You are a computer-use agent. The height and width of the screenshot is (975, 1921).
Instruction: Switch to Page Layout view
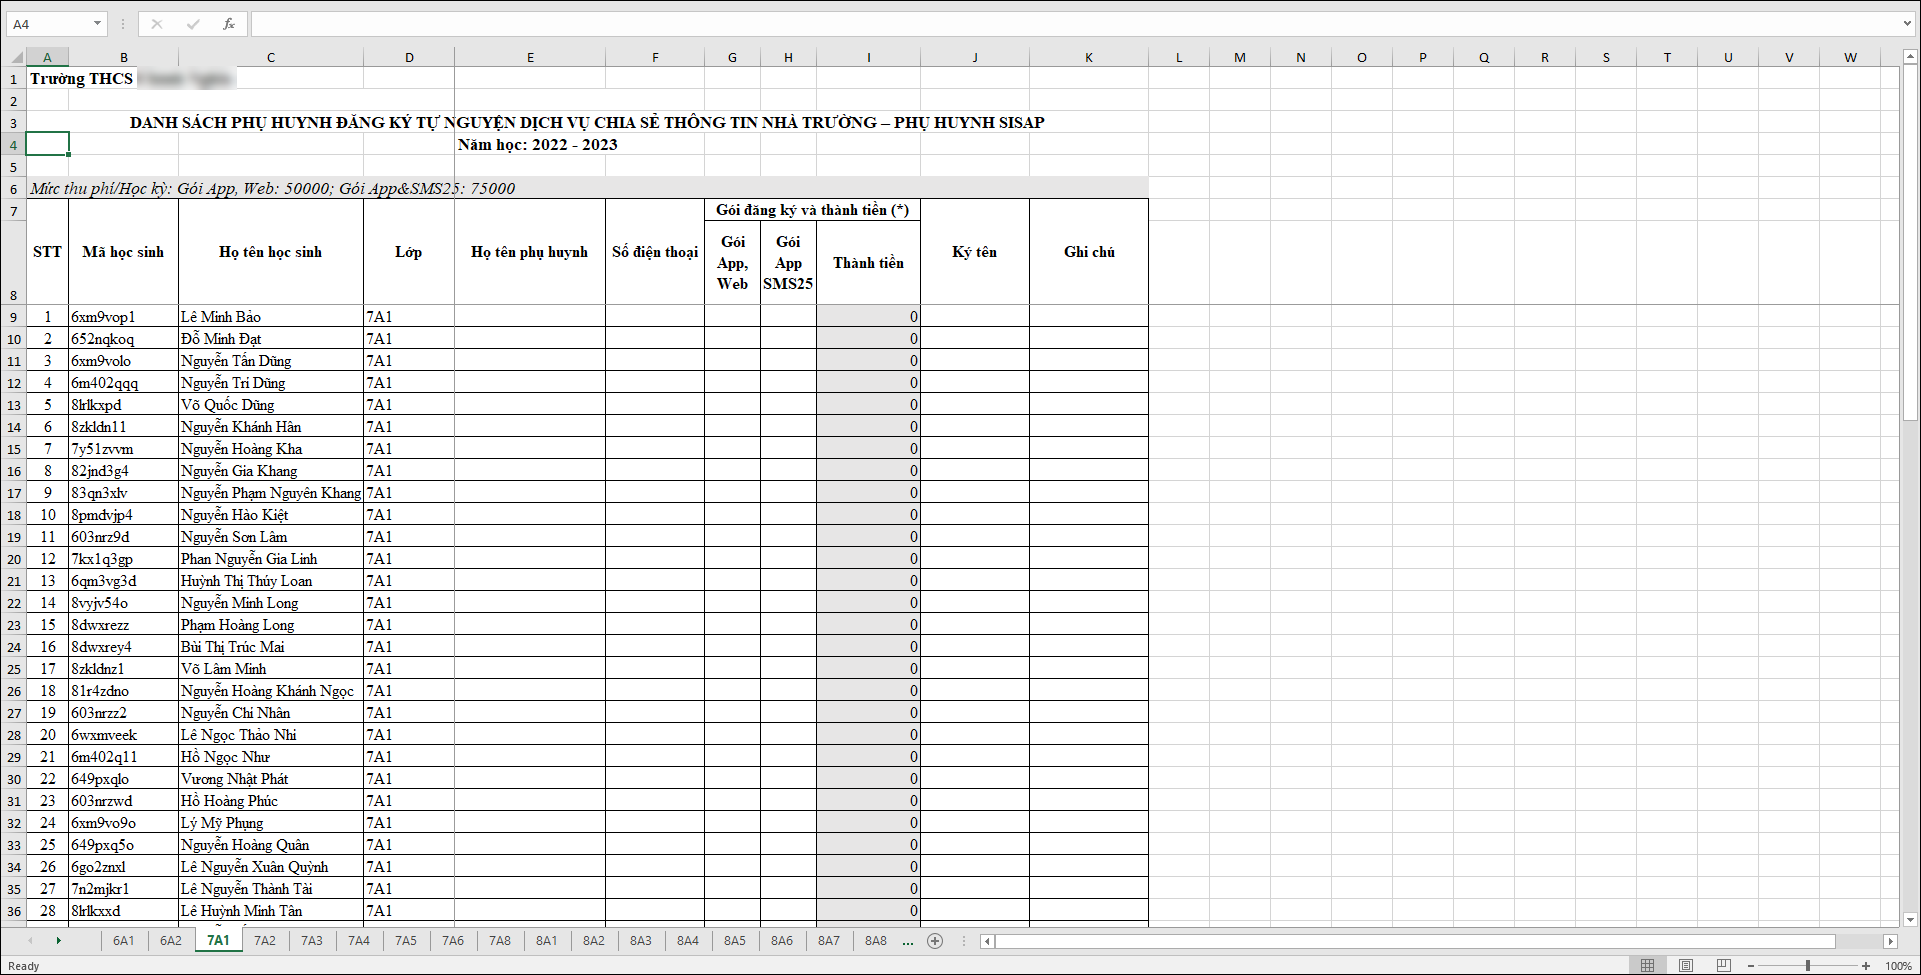[1686, 966]
